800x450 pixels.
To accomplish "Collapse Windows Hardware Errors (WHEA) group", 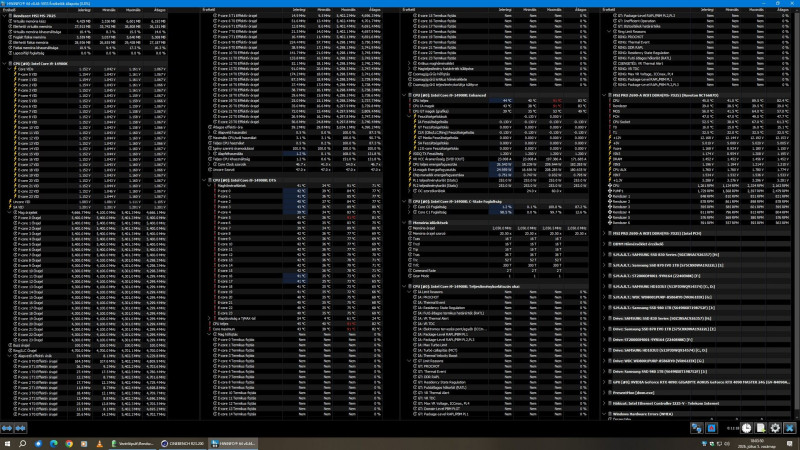I will pyautogui.click(x=604, y=414).
